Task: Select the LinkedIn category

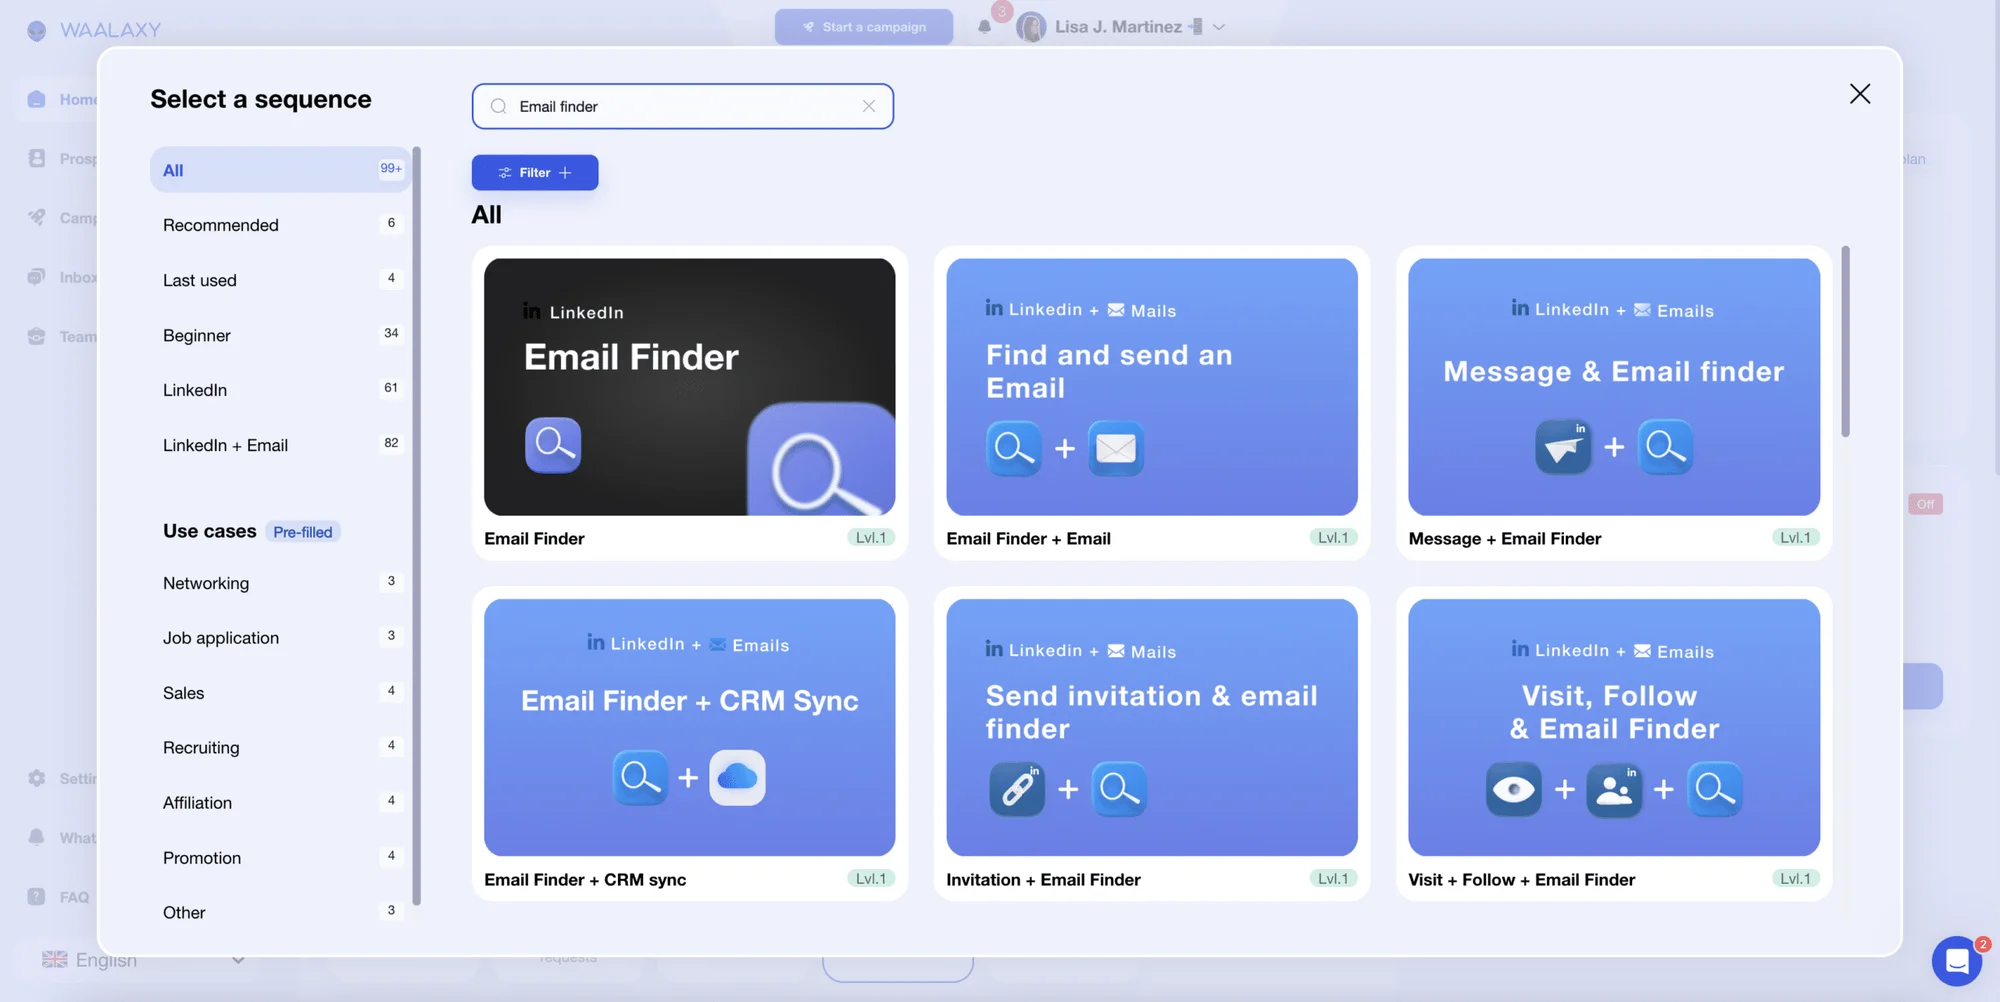Action: coord(280,390)
